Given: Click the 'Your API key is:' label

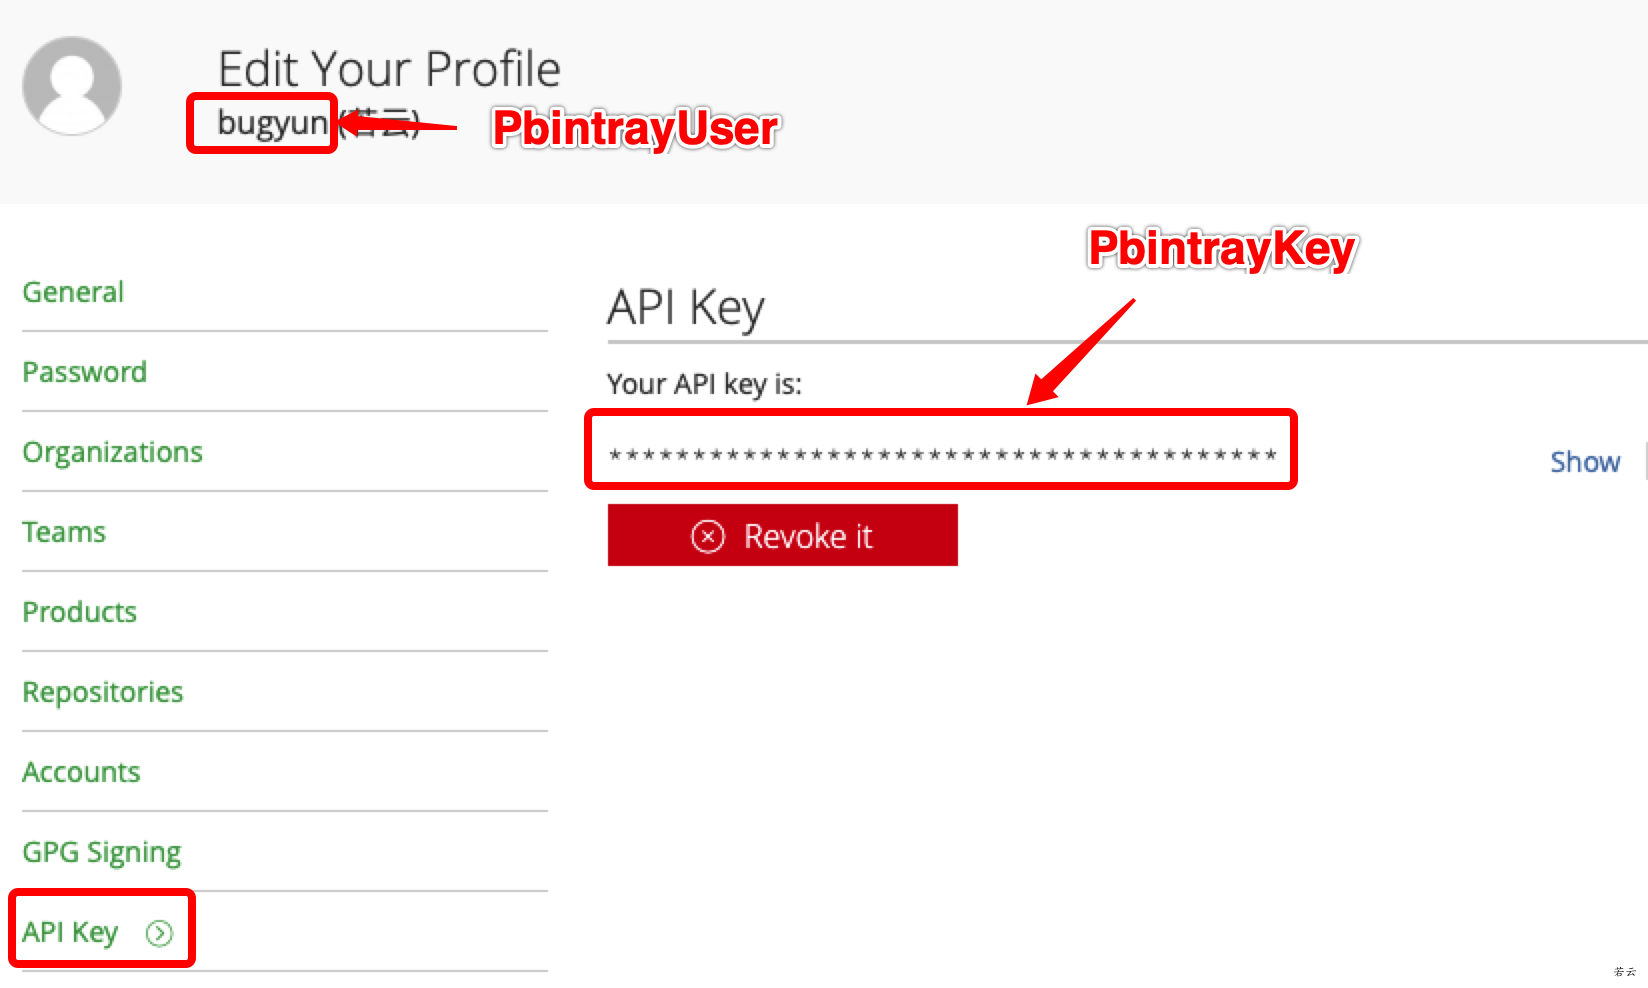Looking at the screenshot, I should tap(705, 385).
